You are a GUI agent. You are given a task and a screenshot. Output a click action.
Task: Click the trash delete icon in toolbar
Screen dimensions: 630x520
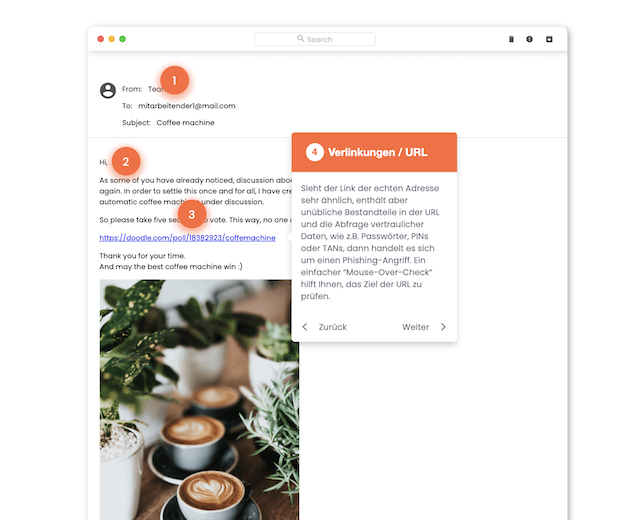click(511, 39)
